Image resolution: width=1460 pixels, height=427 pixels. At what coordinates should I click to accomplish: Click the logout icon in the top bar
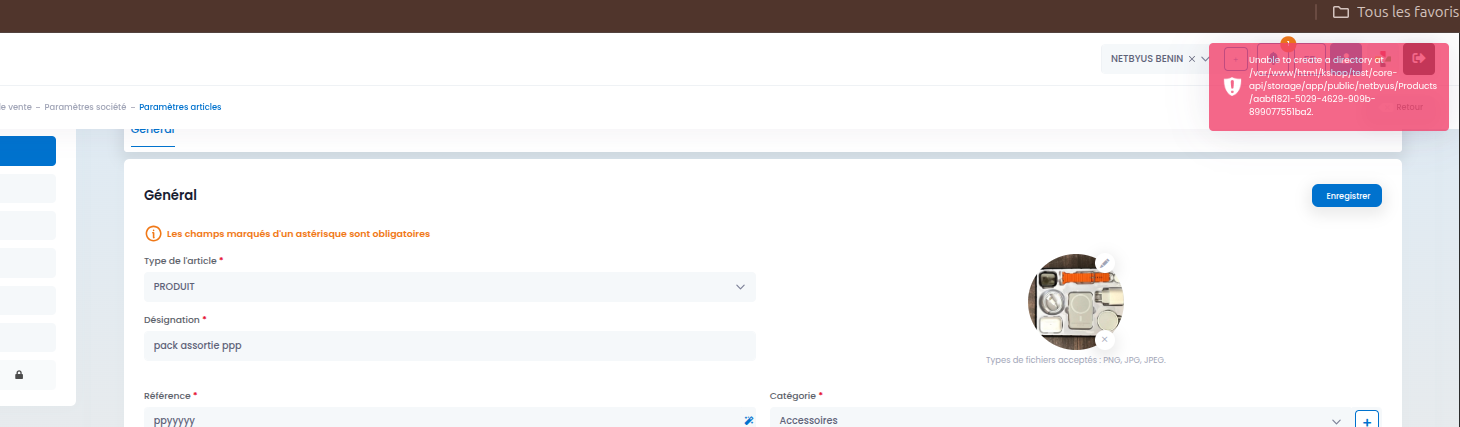(1418, 59)
